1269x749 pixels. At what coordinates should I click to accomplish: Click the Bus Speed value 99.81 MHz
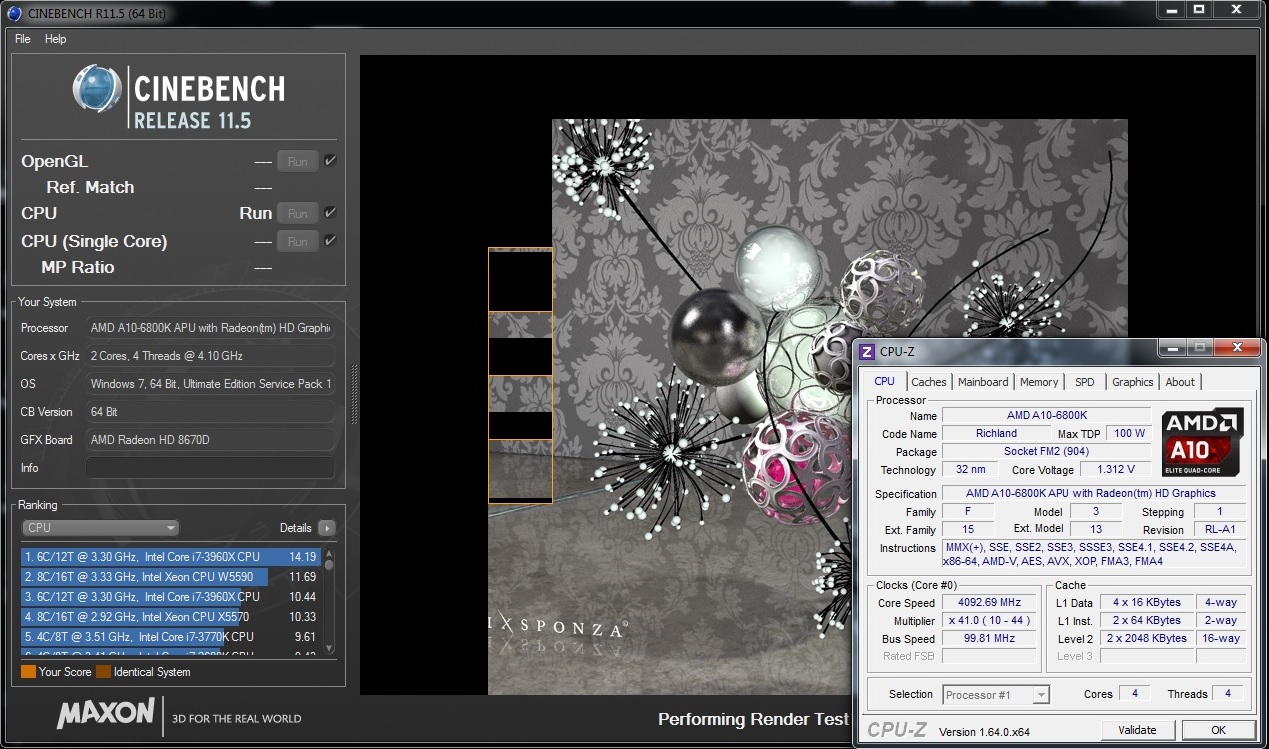(x=990, y=639)
